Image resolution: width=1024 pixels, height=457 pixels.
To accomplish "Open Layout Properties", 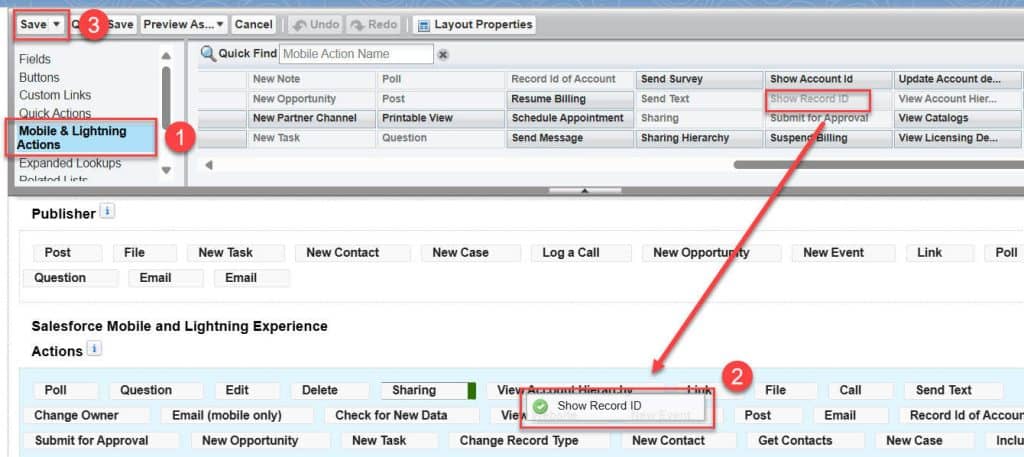I will [x=474, y=25].
